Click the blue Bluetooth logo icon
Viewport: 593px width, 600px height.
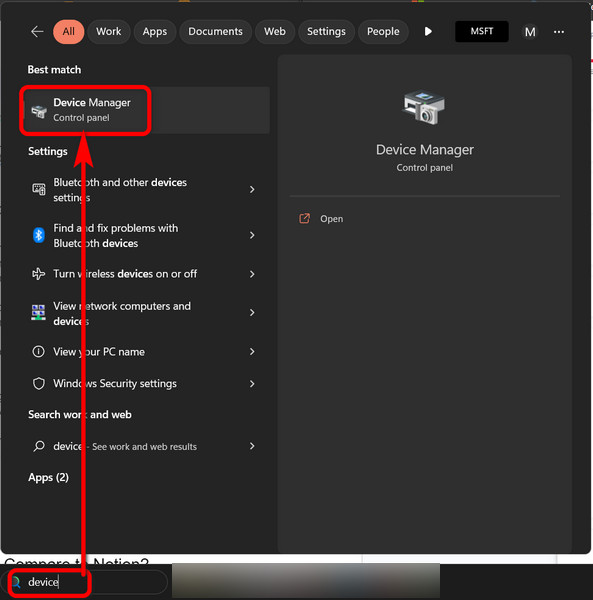tap(39, 235)
